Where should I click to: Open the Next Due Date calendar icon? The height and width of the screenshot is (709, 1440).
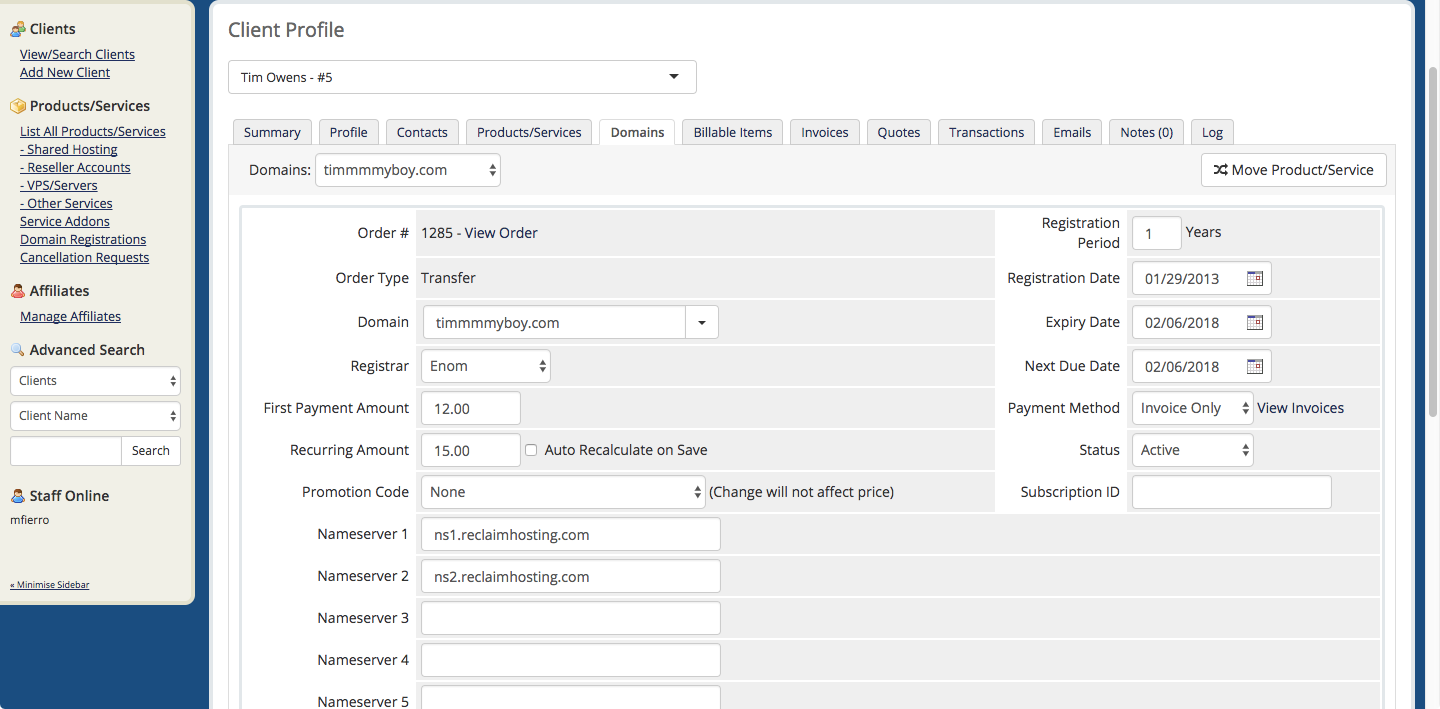pos(1255,366)
